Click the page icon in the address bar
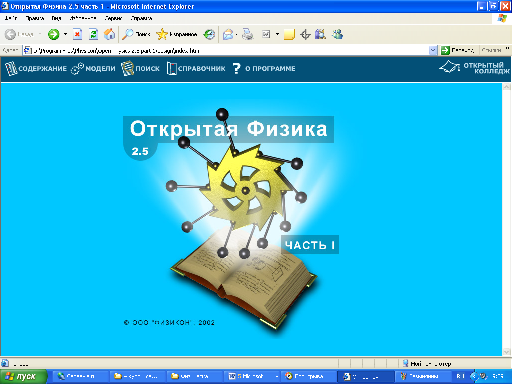The height and width of the screenshot is (384, 512). pos(28,50)
